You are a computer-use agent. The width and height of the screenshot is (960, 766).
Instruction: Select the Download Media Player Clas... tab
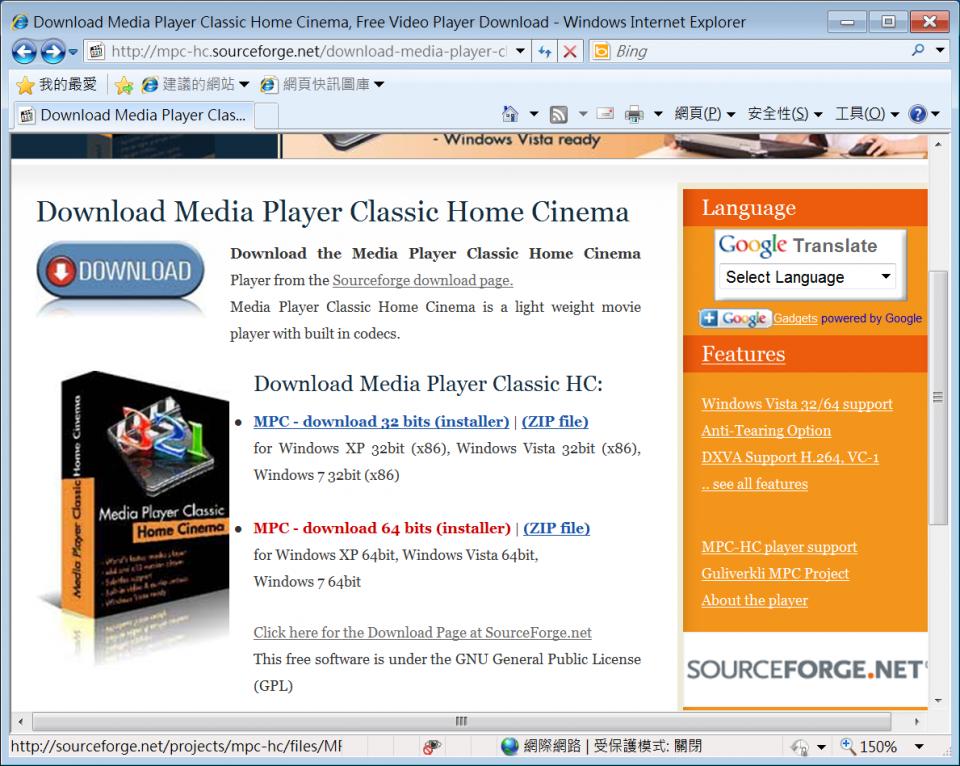(133, 115)
